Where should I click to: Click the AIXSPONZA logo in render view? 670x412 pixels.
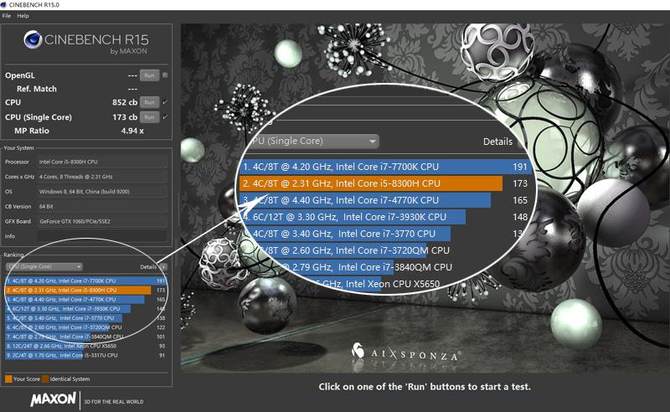406,353
